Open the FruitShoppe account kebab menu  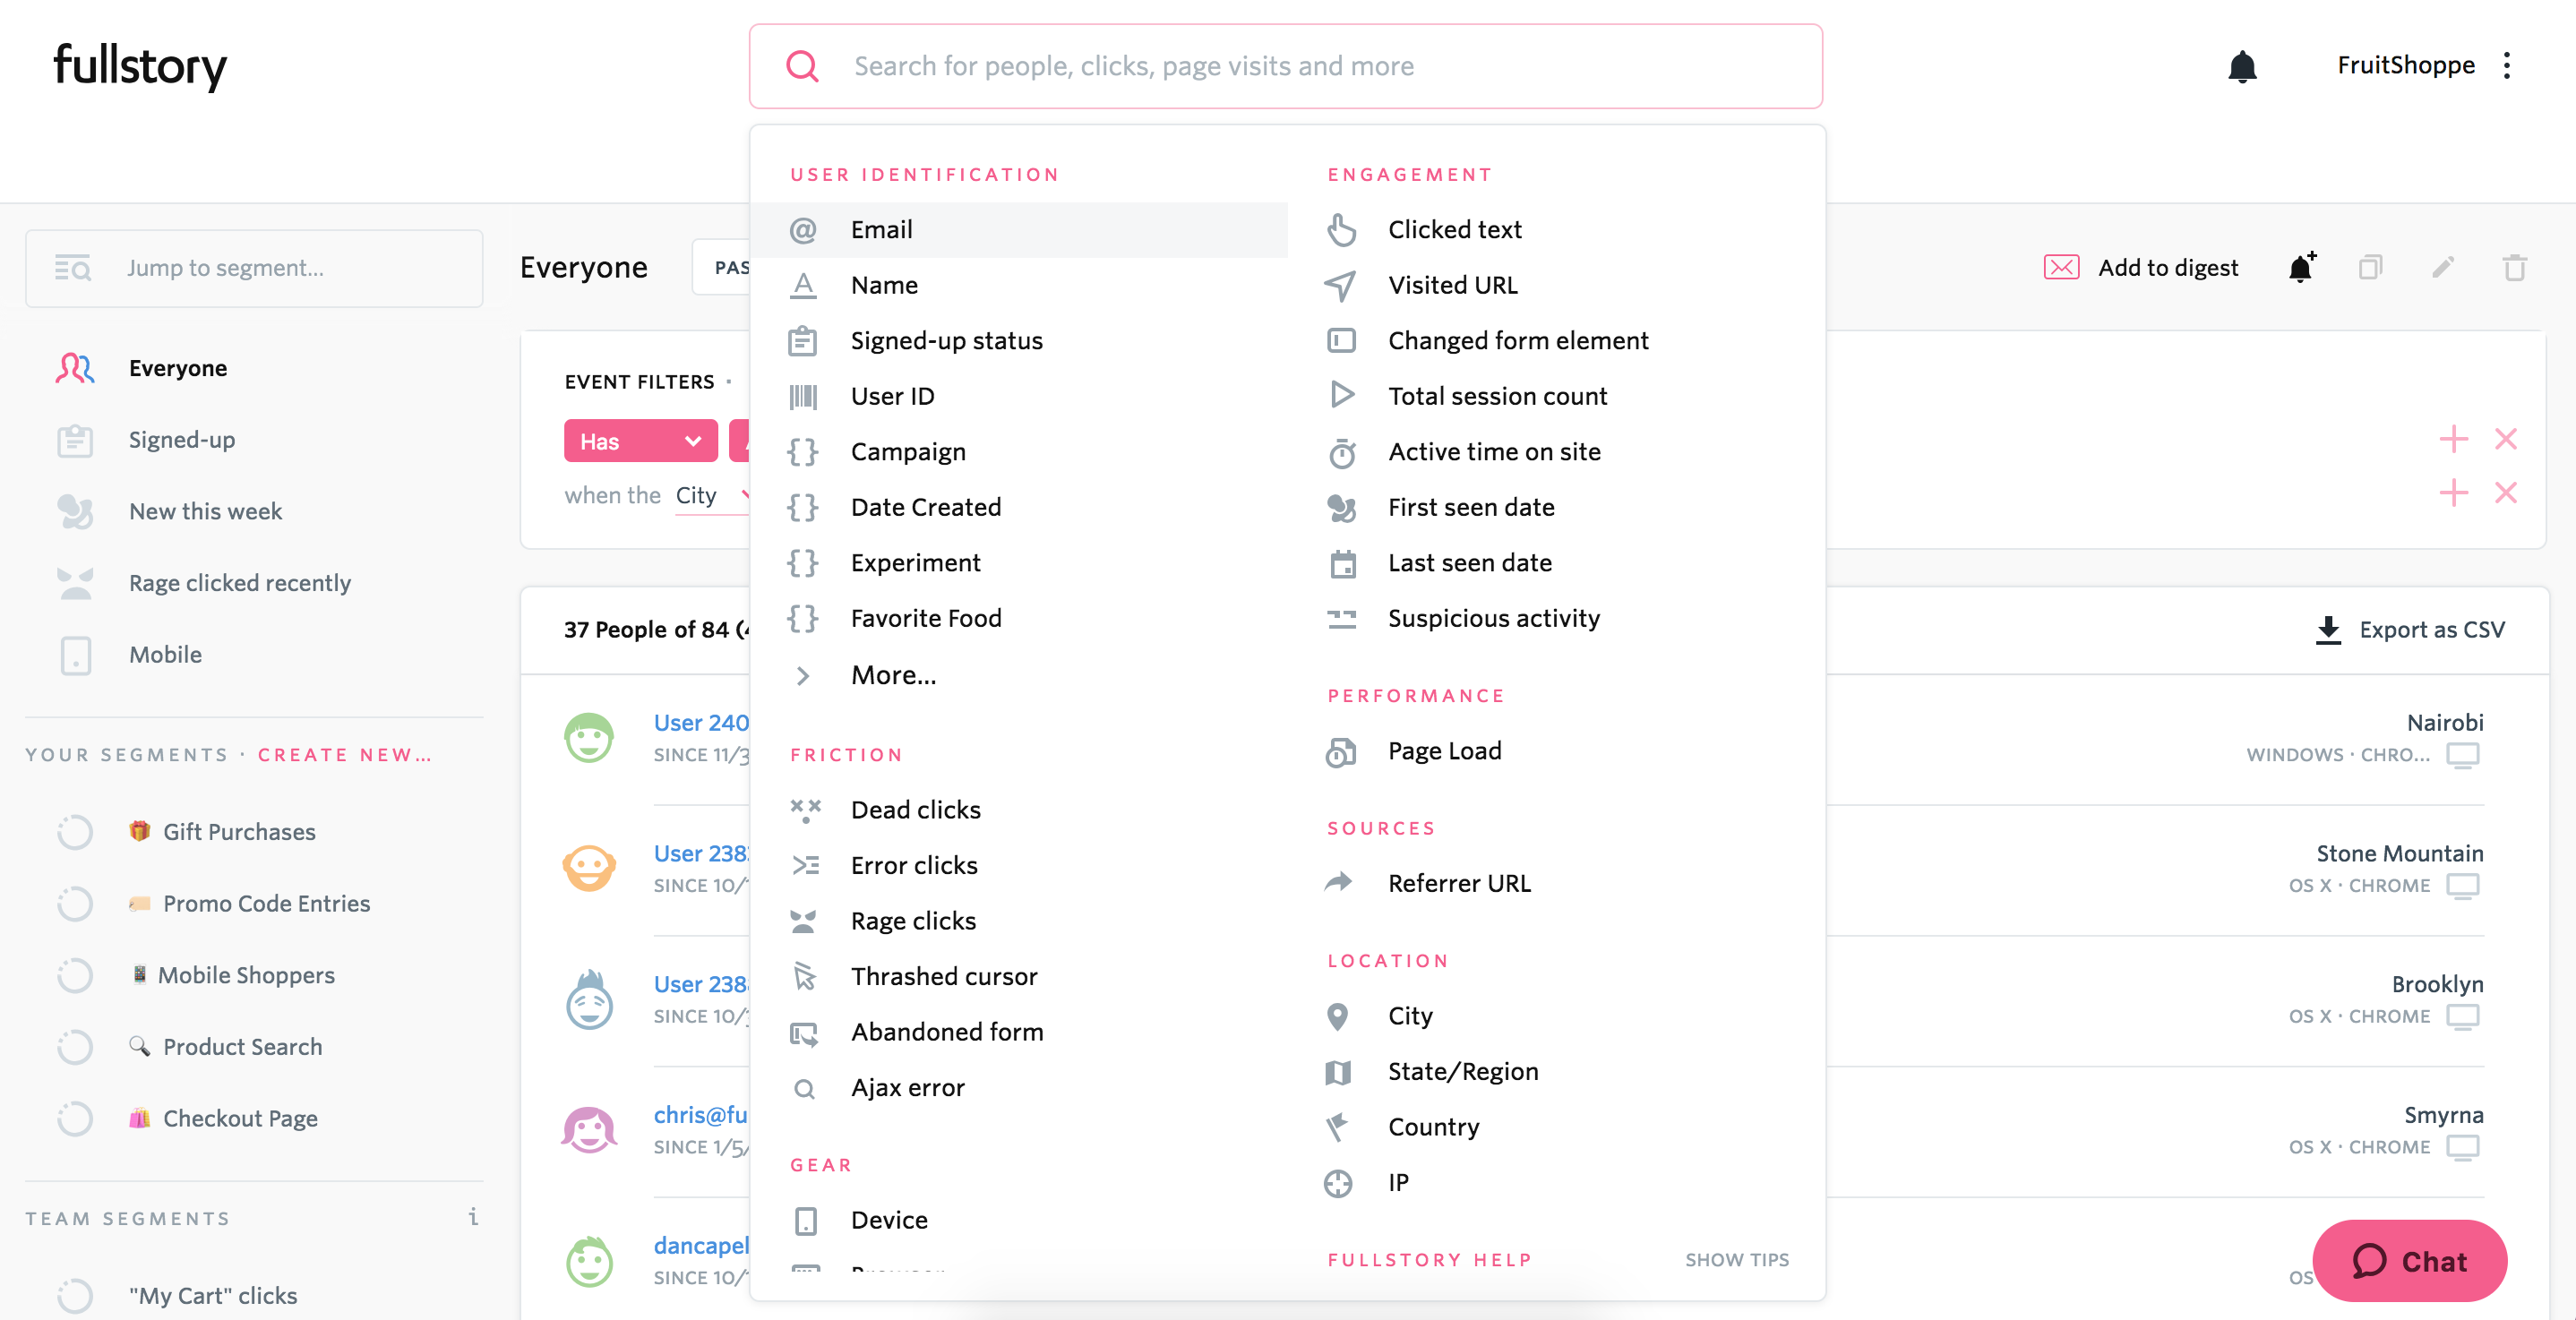coord(2507,66)
